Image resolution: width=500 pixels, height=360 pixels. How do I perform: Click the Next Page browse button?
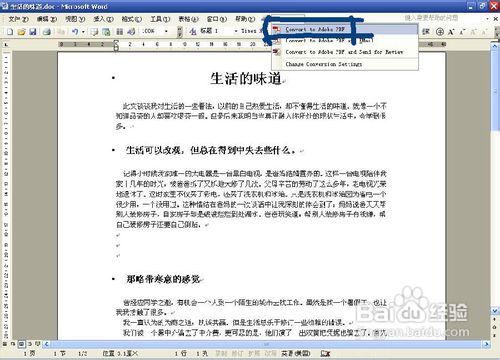(495, 335)
